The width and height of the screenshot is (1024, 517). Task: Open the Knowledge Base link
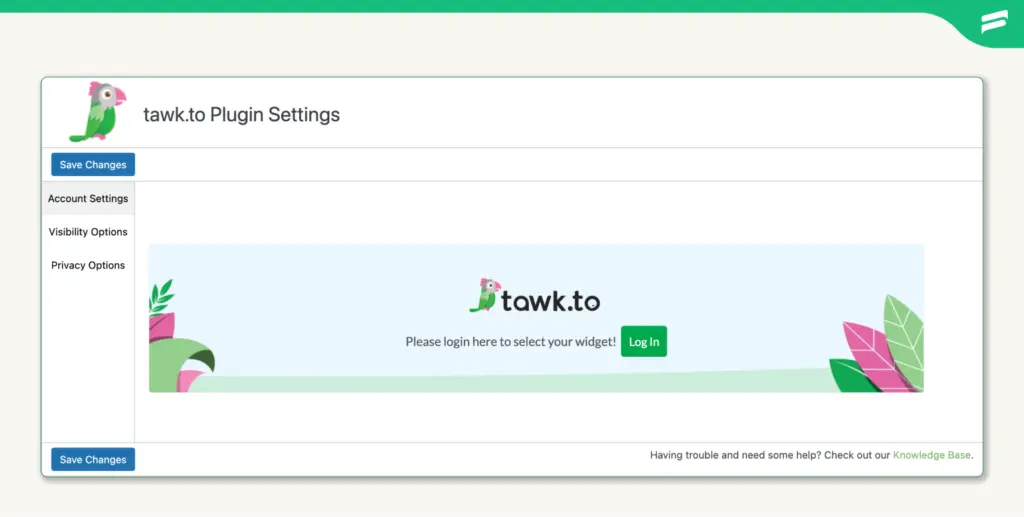pyautogui.click(x=931, y=455)
